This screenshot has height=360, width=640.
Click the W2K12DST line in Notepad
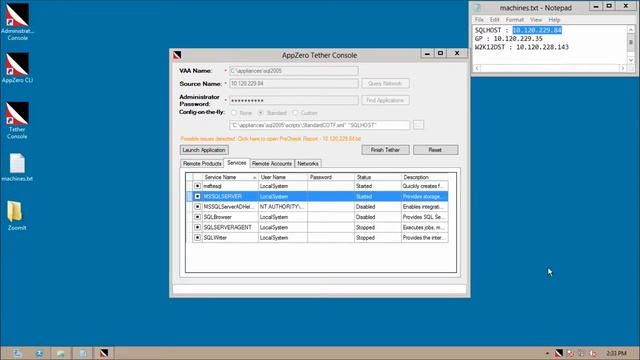[522, 47]
